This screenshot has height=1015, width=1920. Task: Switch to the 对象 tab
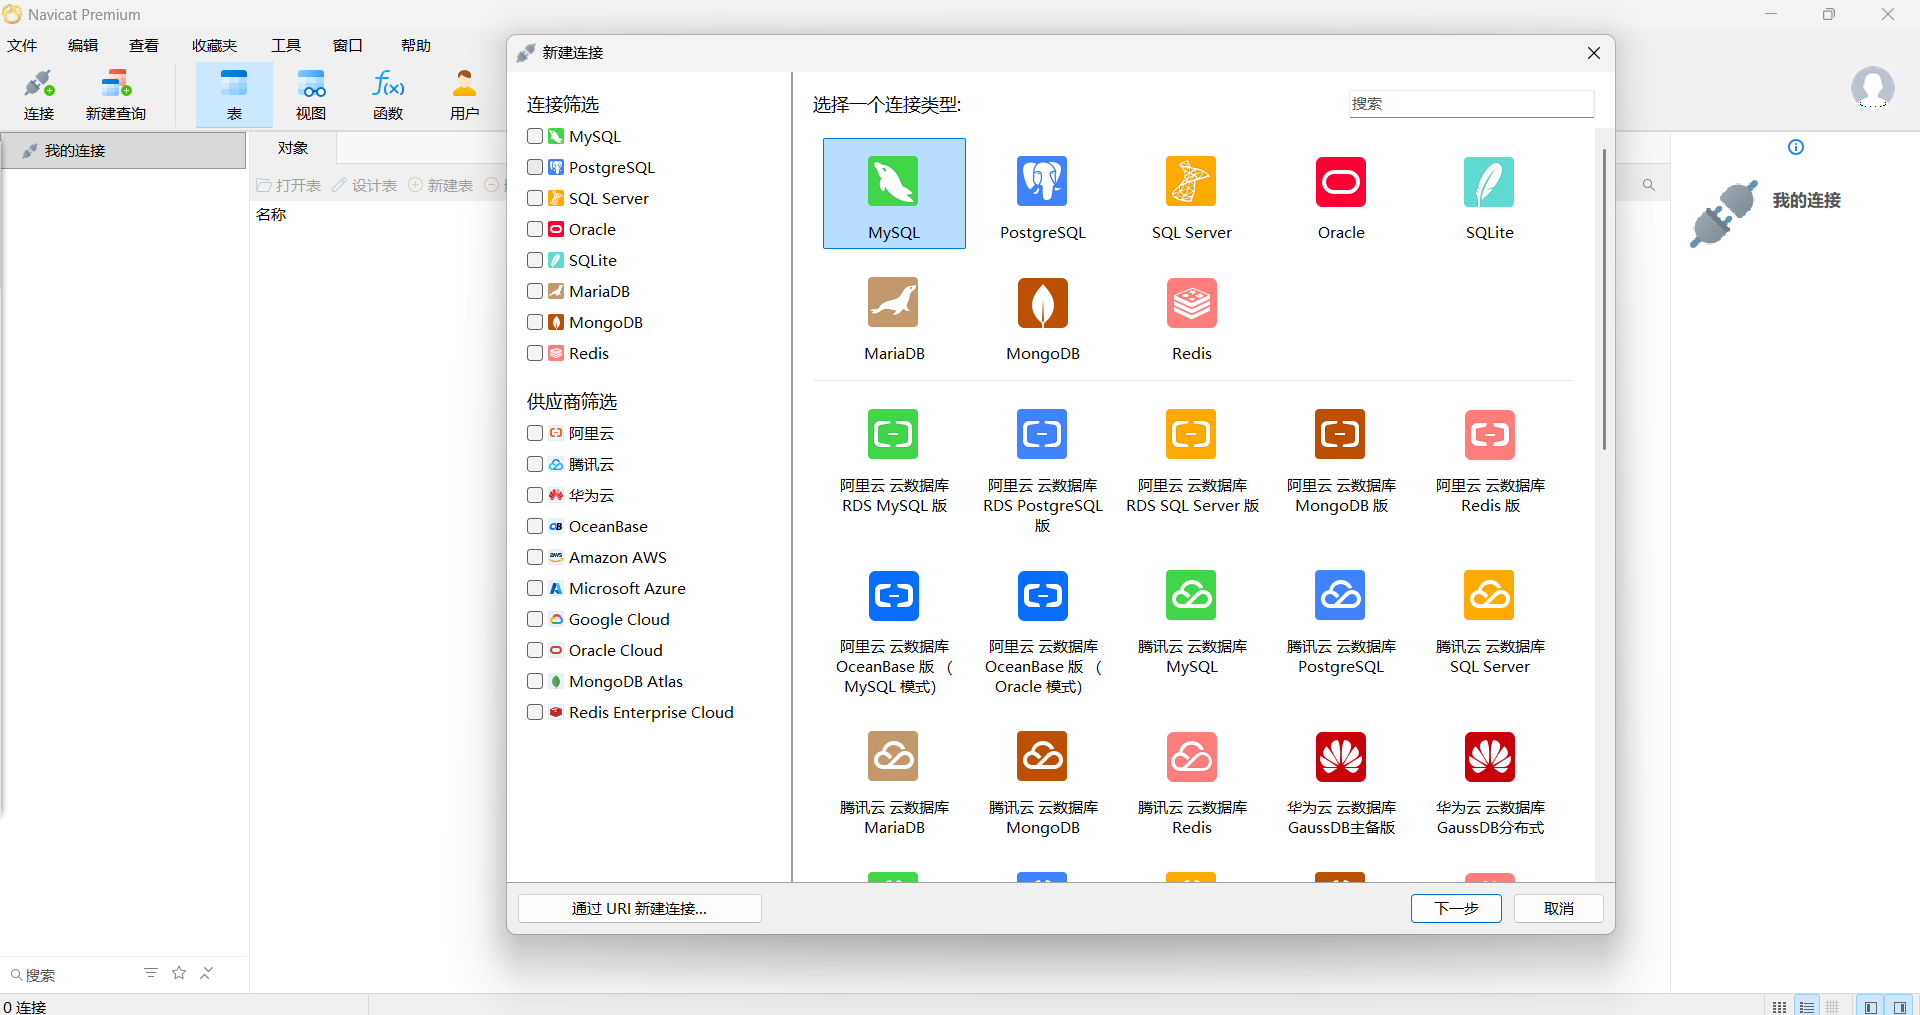coord(293,148)
